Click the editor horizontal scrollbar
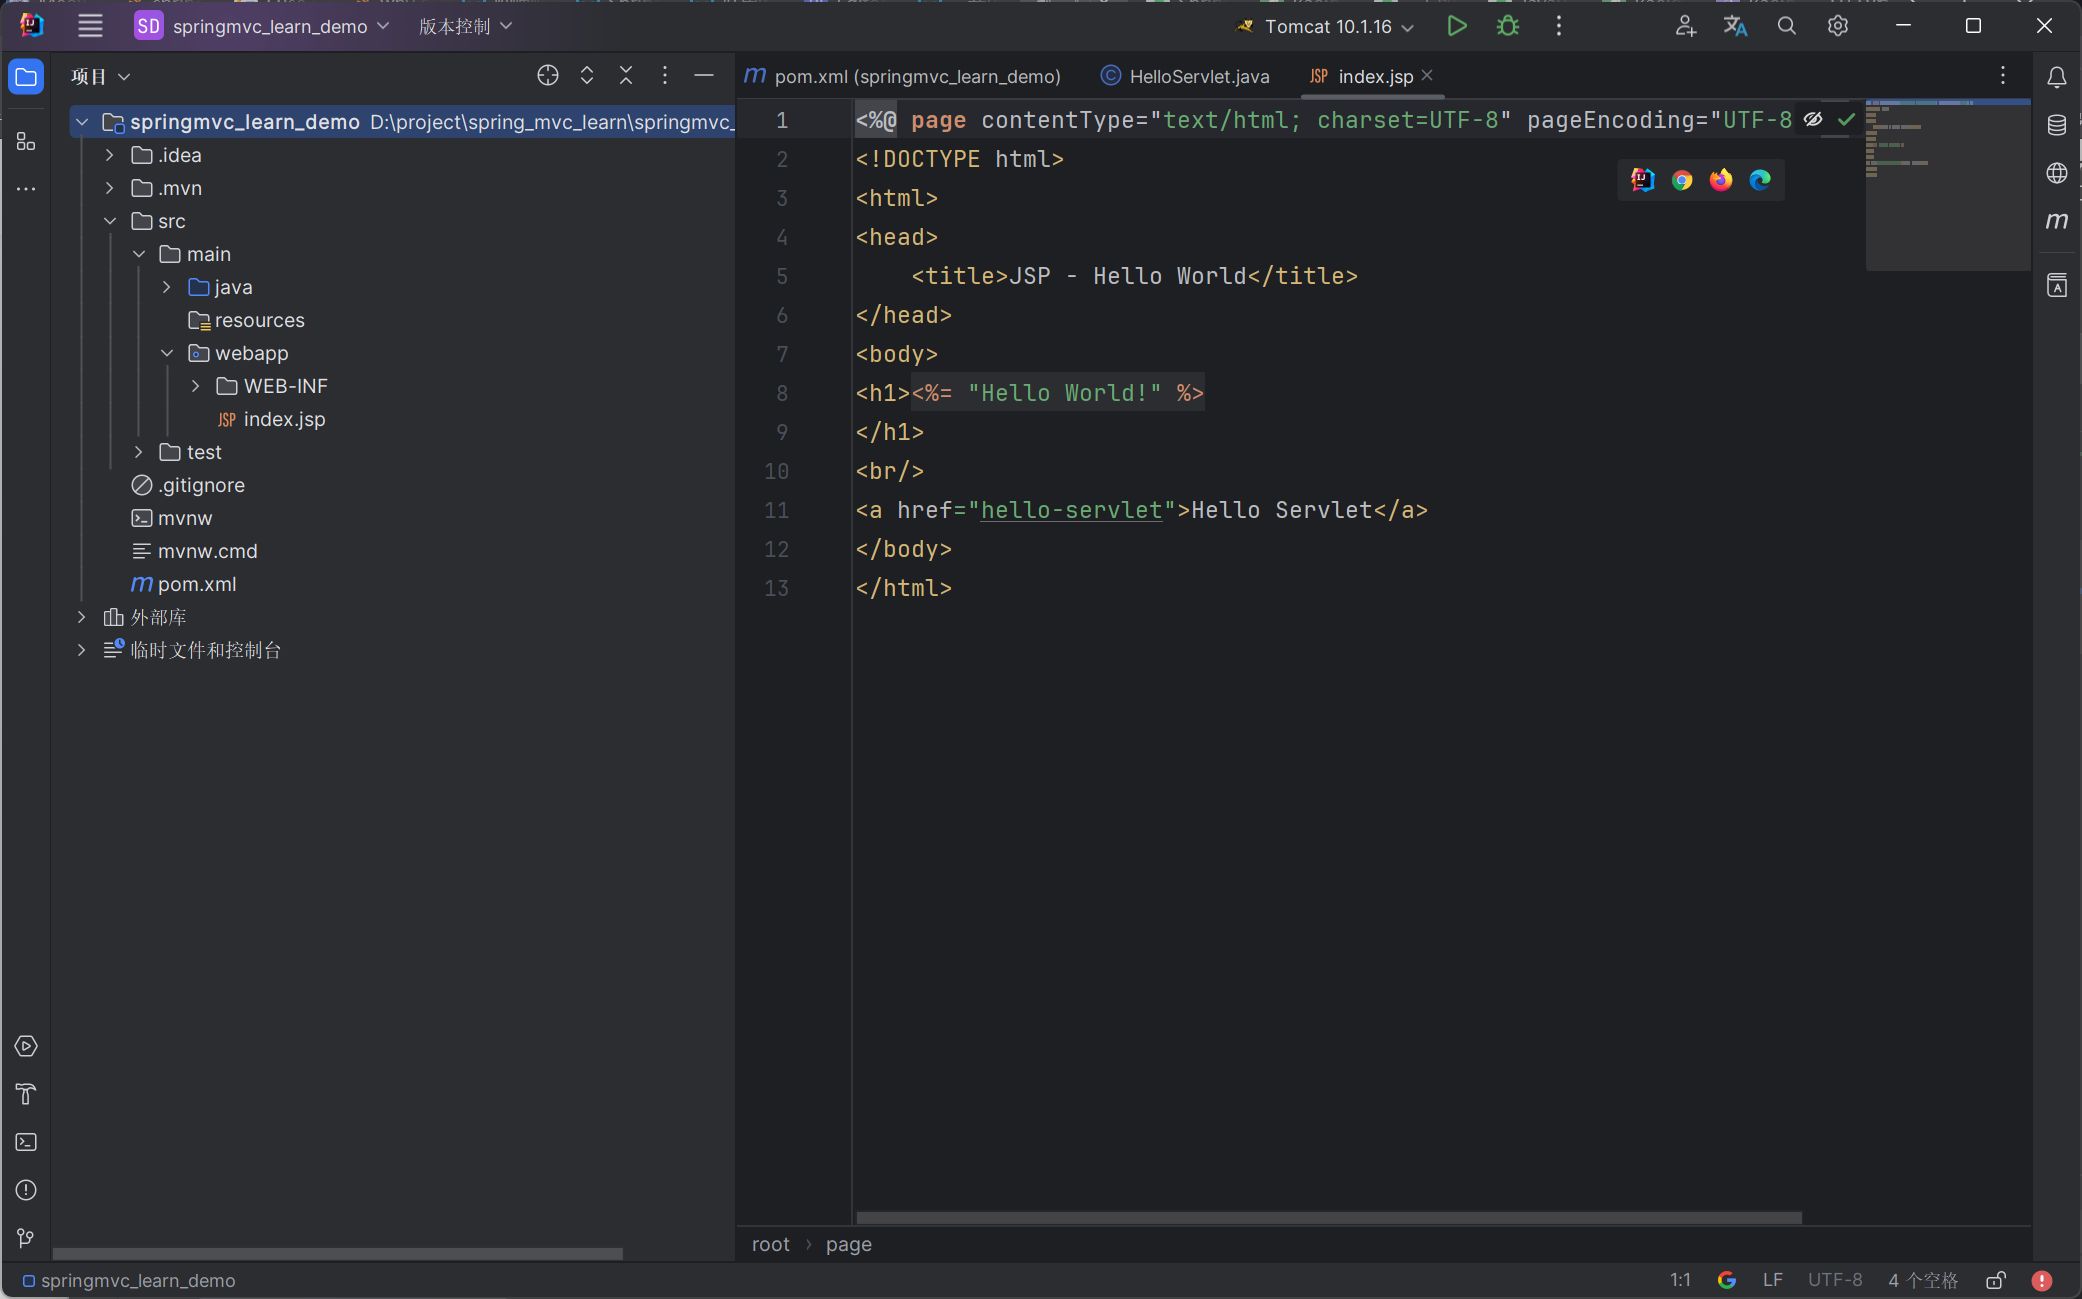Image resolution: width=2082 pixels, height=1299 pixels. pos(1328,1218)
